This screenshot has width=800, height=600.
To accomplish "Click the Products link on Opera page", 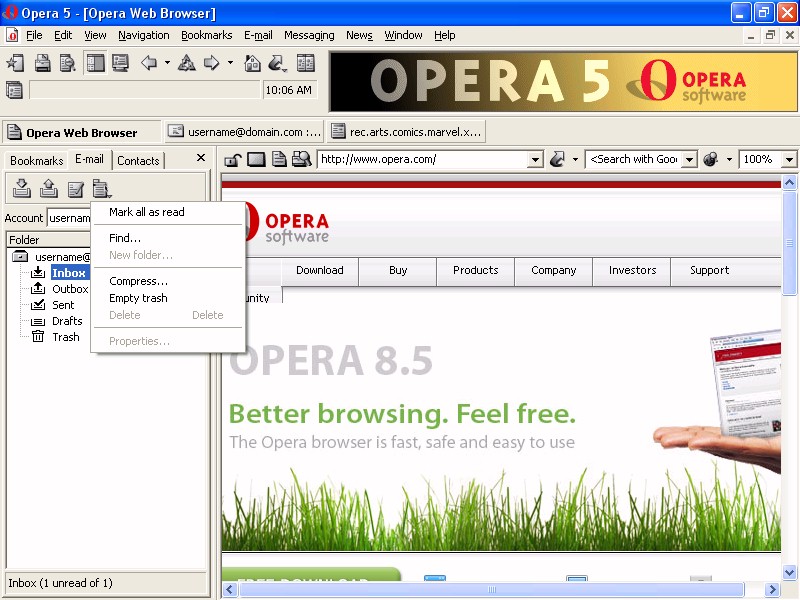I will 476,270.
